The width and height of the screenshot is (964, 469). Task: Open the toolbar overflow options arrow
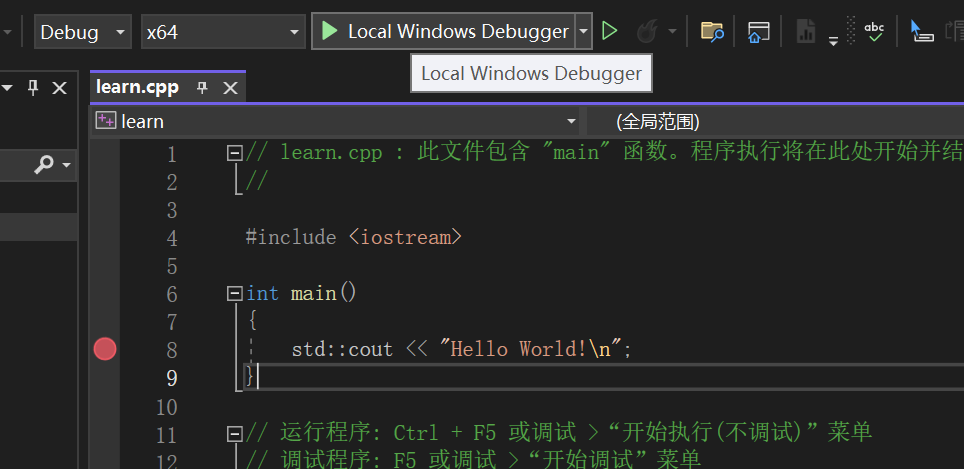833,41
